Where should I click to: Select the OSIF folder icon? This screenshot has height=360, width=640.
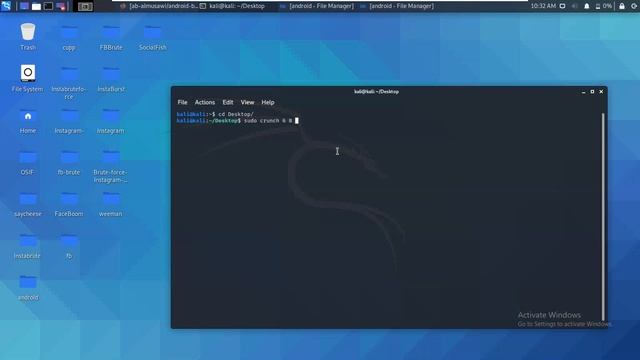[x=27, y=162]
